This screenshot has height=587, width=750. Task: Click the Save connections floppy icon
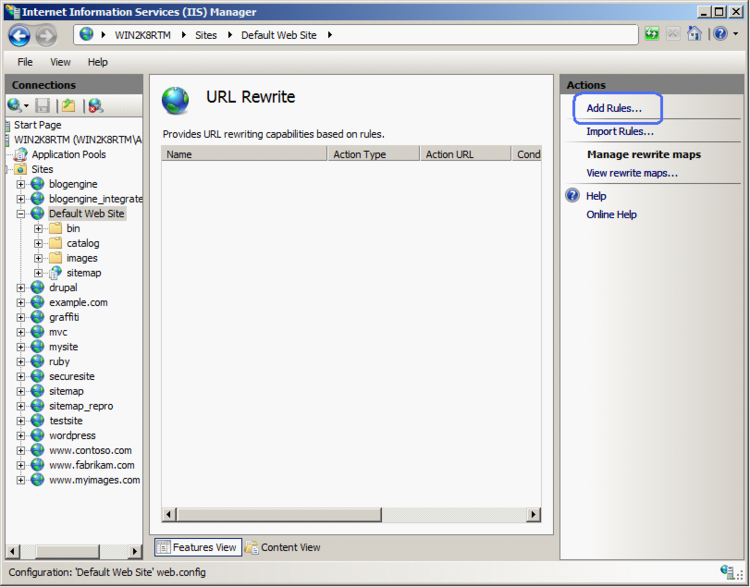click(43, 105)
